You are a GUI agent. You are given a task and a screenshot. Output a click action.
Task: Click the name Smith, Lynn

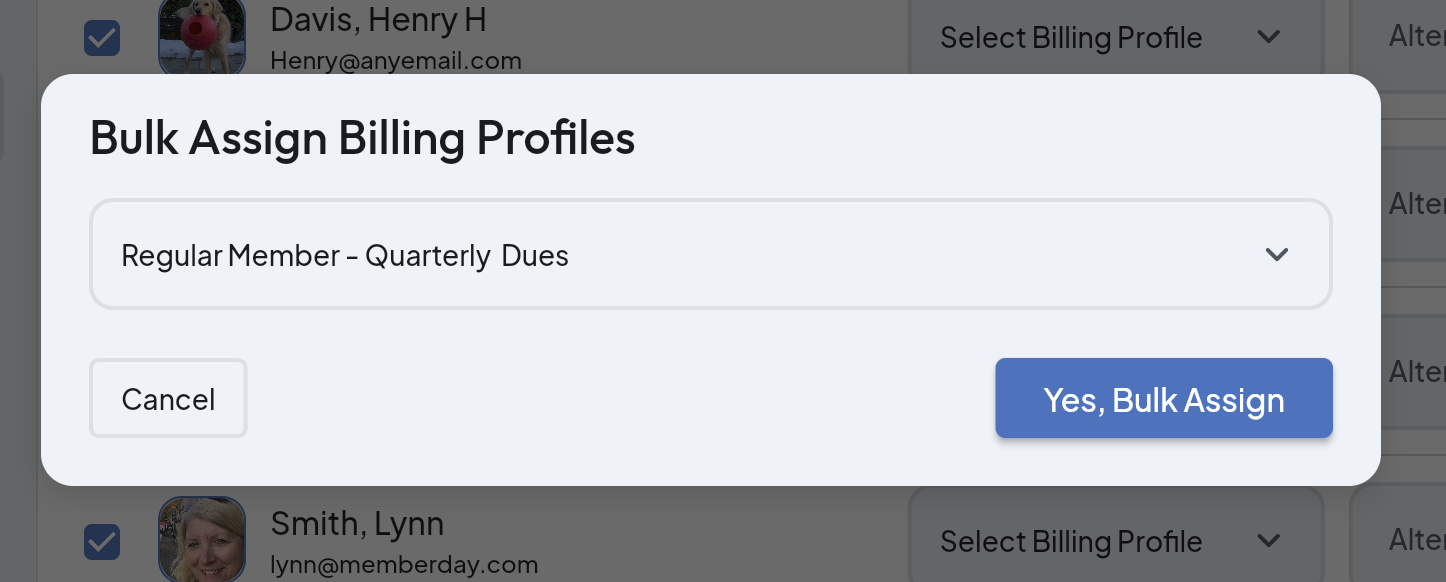357,523
